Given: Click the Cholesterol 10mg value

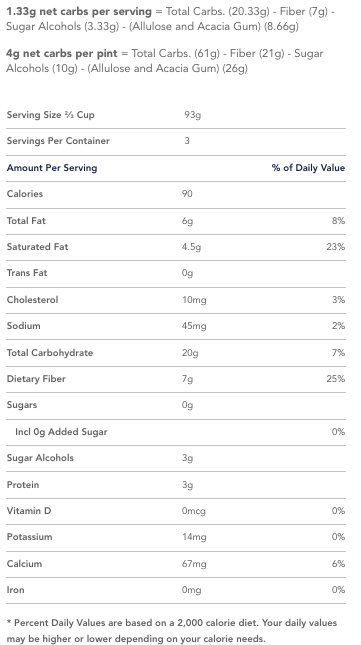Looking at the screenshot, I should point(194,300).
